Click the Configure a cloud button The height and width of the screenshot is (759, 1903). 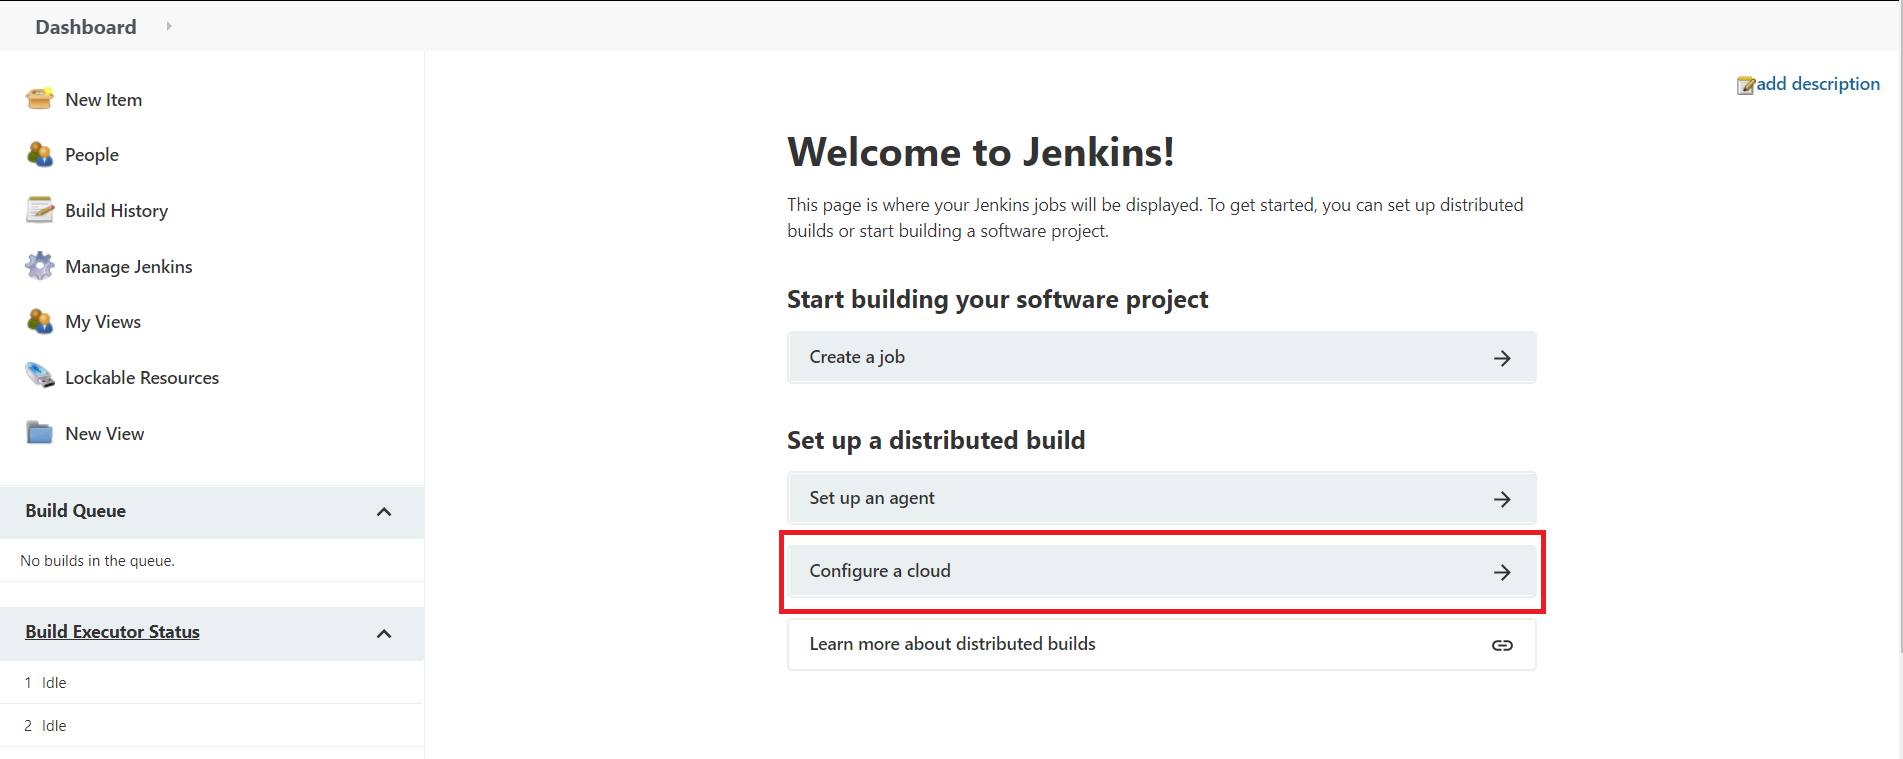1161,571
